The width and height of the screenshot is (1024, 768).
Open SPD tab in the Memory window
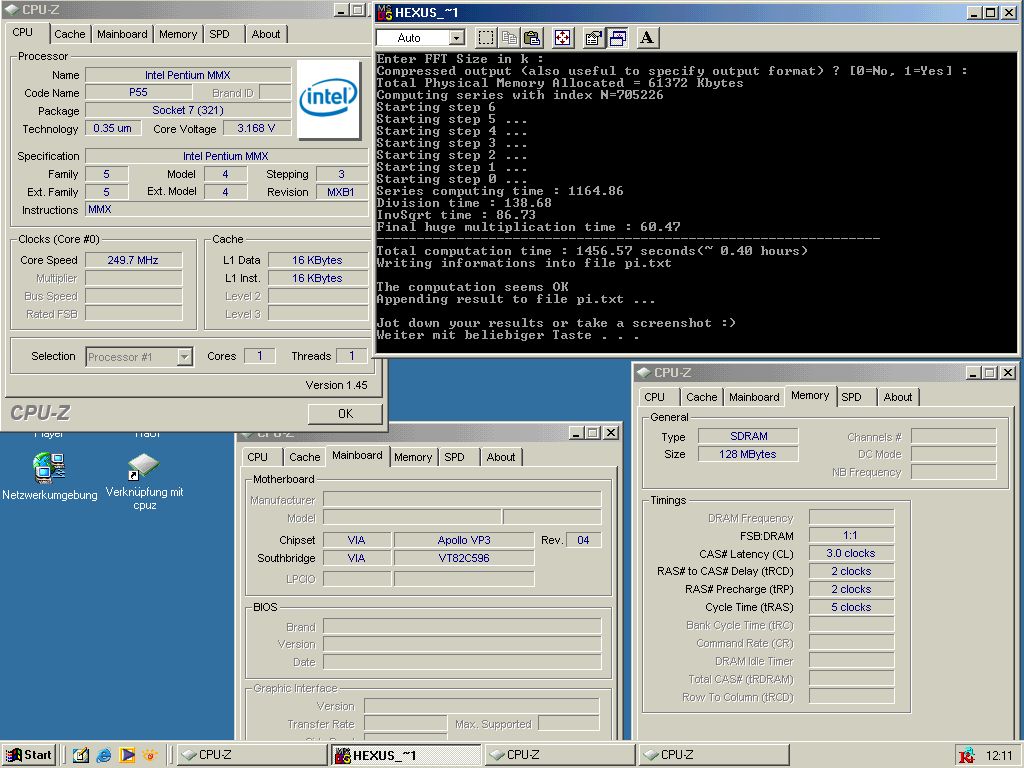[x=851, y=397]
